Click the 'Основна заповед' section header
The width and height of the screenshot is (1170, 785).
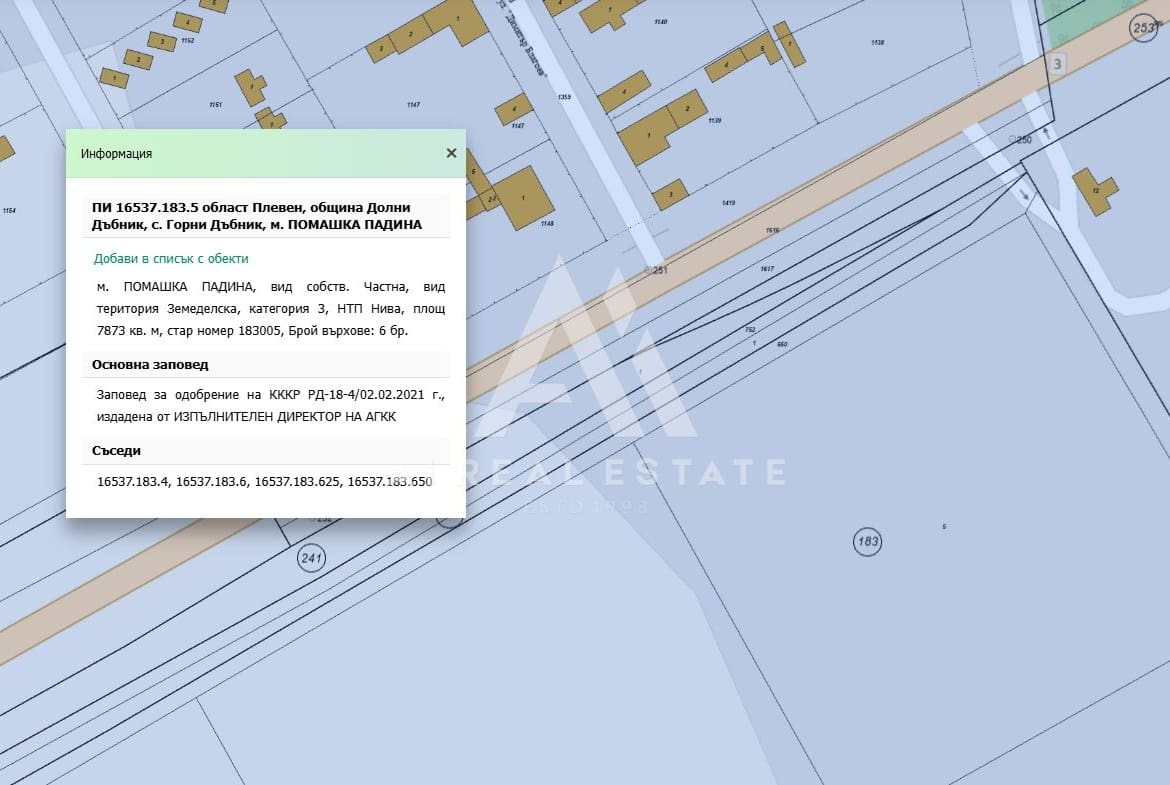point(150,364)
